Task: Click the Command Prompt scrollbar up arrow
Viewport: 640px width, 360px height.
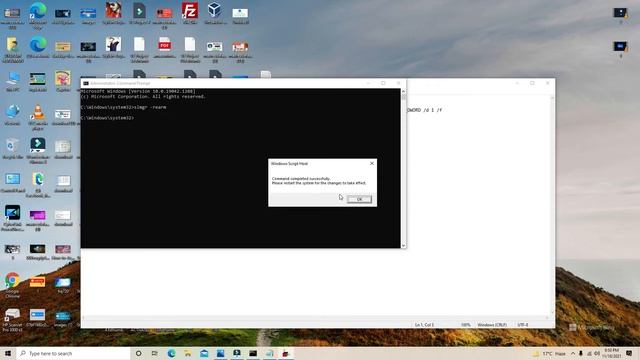Action: coord(404,91)
